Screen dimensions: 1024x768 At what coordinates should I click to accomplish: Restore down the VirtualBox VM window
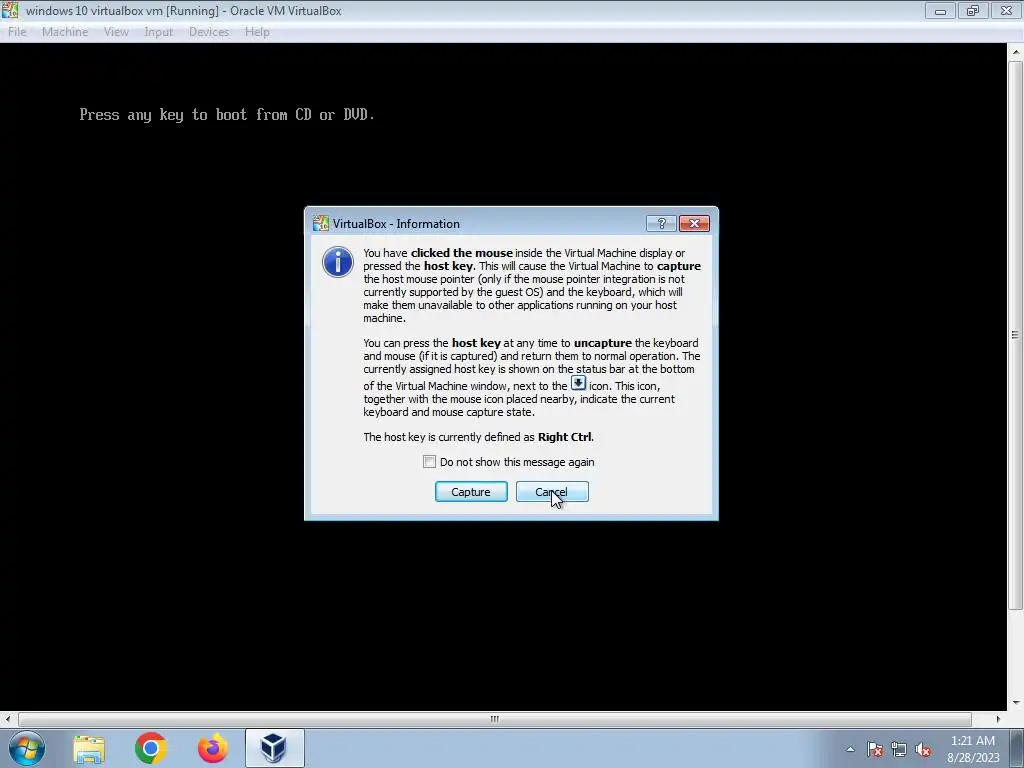[973, 10]
